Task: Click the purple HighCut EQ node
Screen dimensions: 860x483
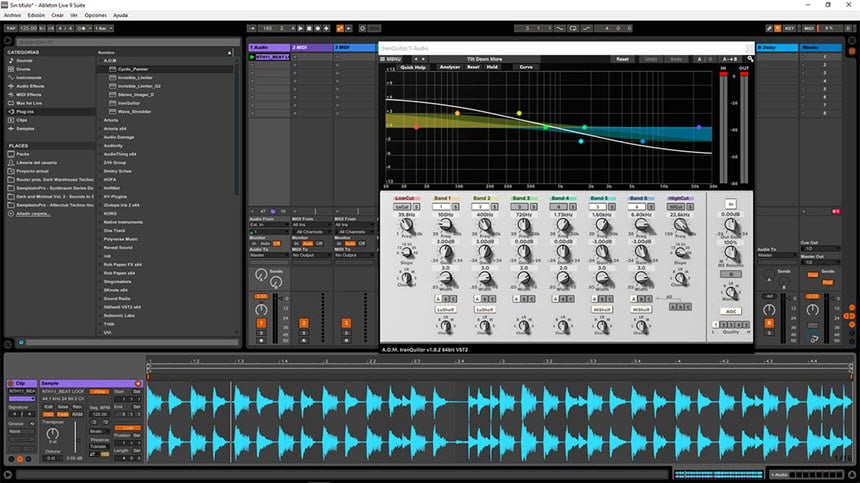Action: pos(699,127)
